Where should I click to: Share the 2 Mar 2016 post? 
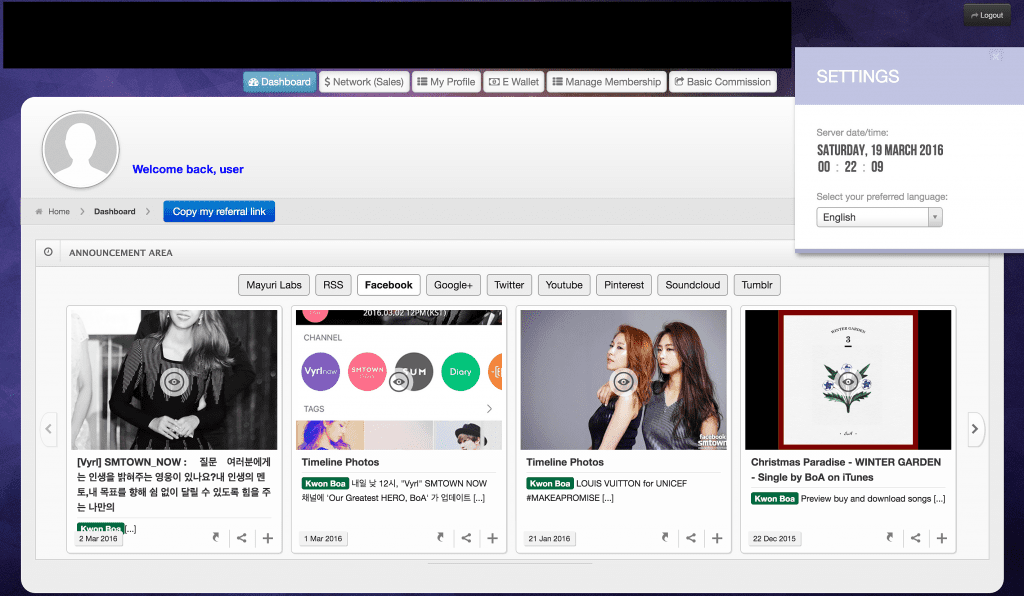pyautogui.click(x=242, y=538)
